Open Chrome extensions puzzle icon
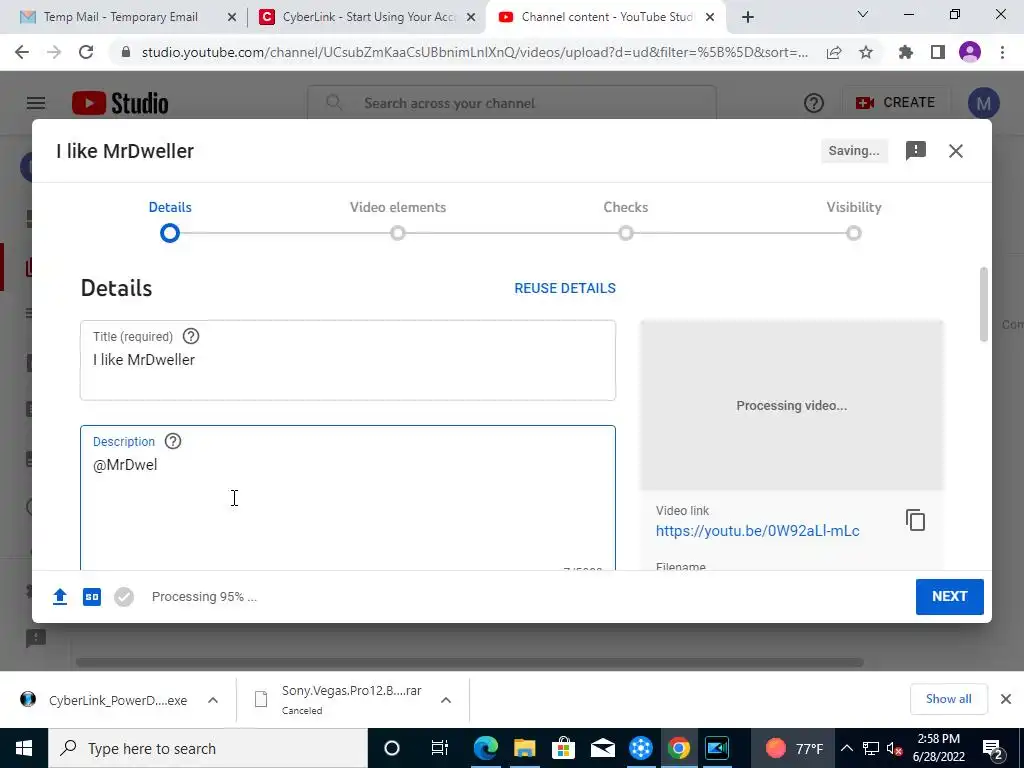 coord(905,53)
